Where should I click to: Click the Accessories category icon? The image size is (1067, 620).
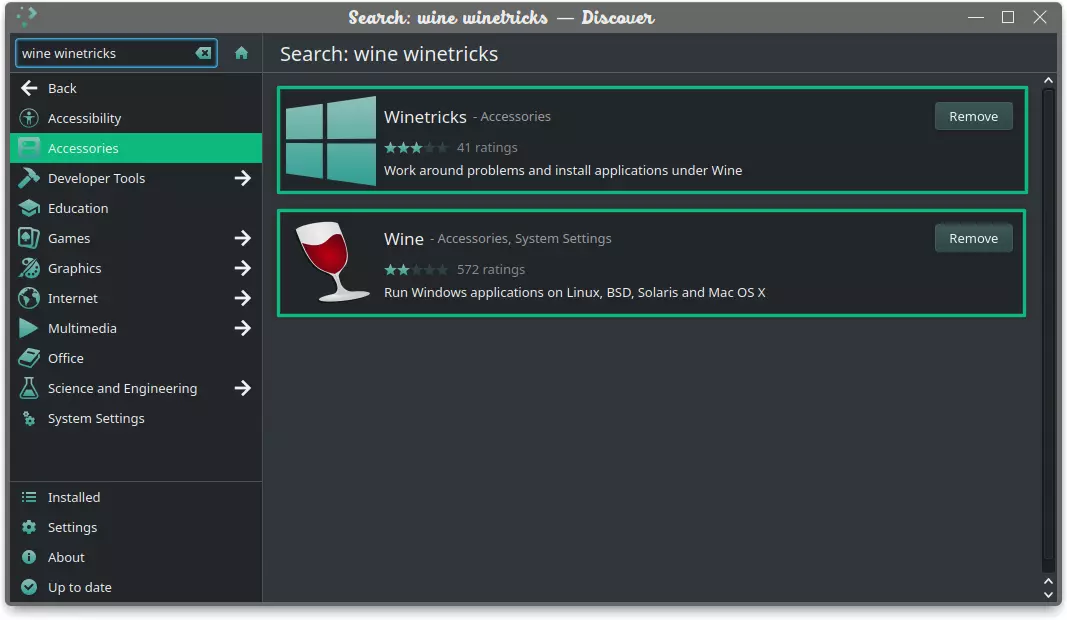click(29, 148)
